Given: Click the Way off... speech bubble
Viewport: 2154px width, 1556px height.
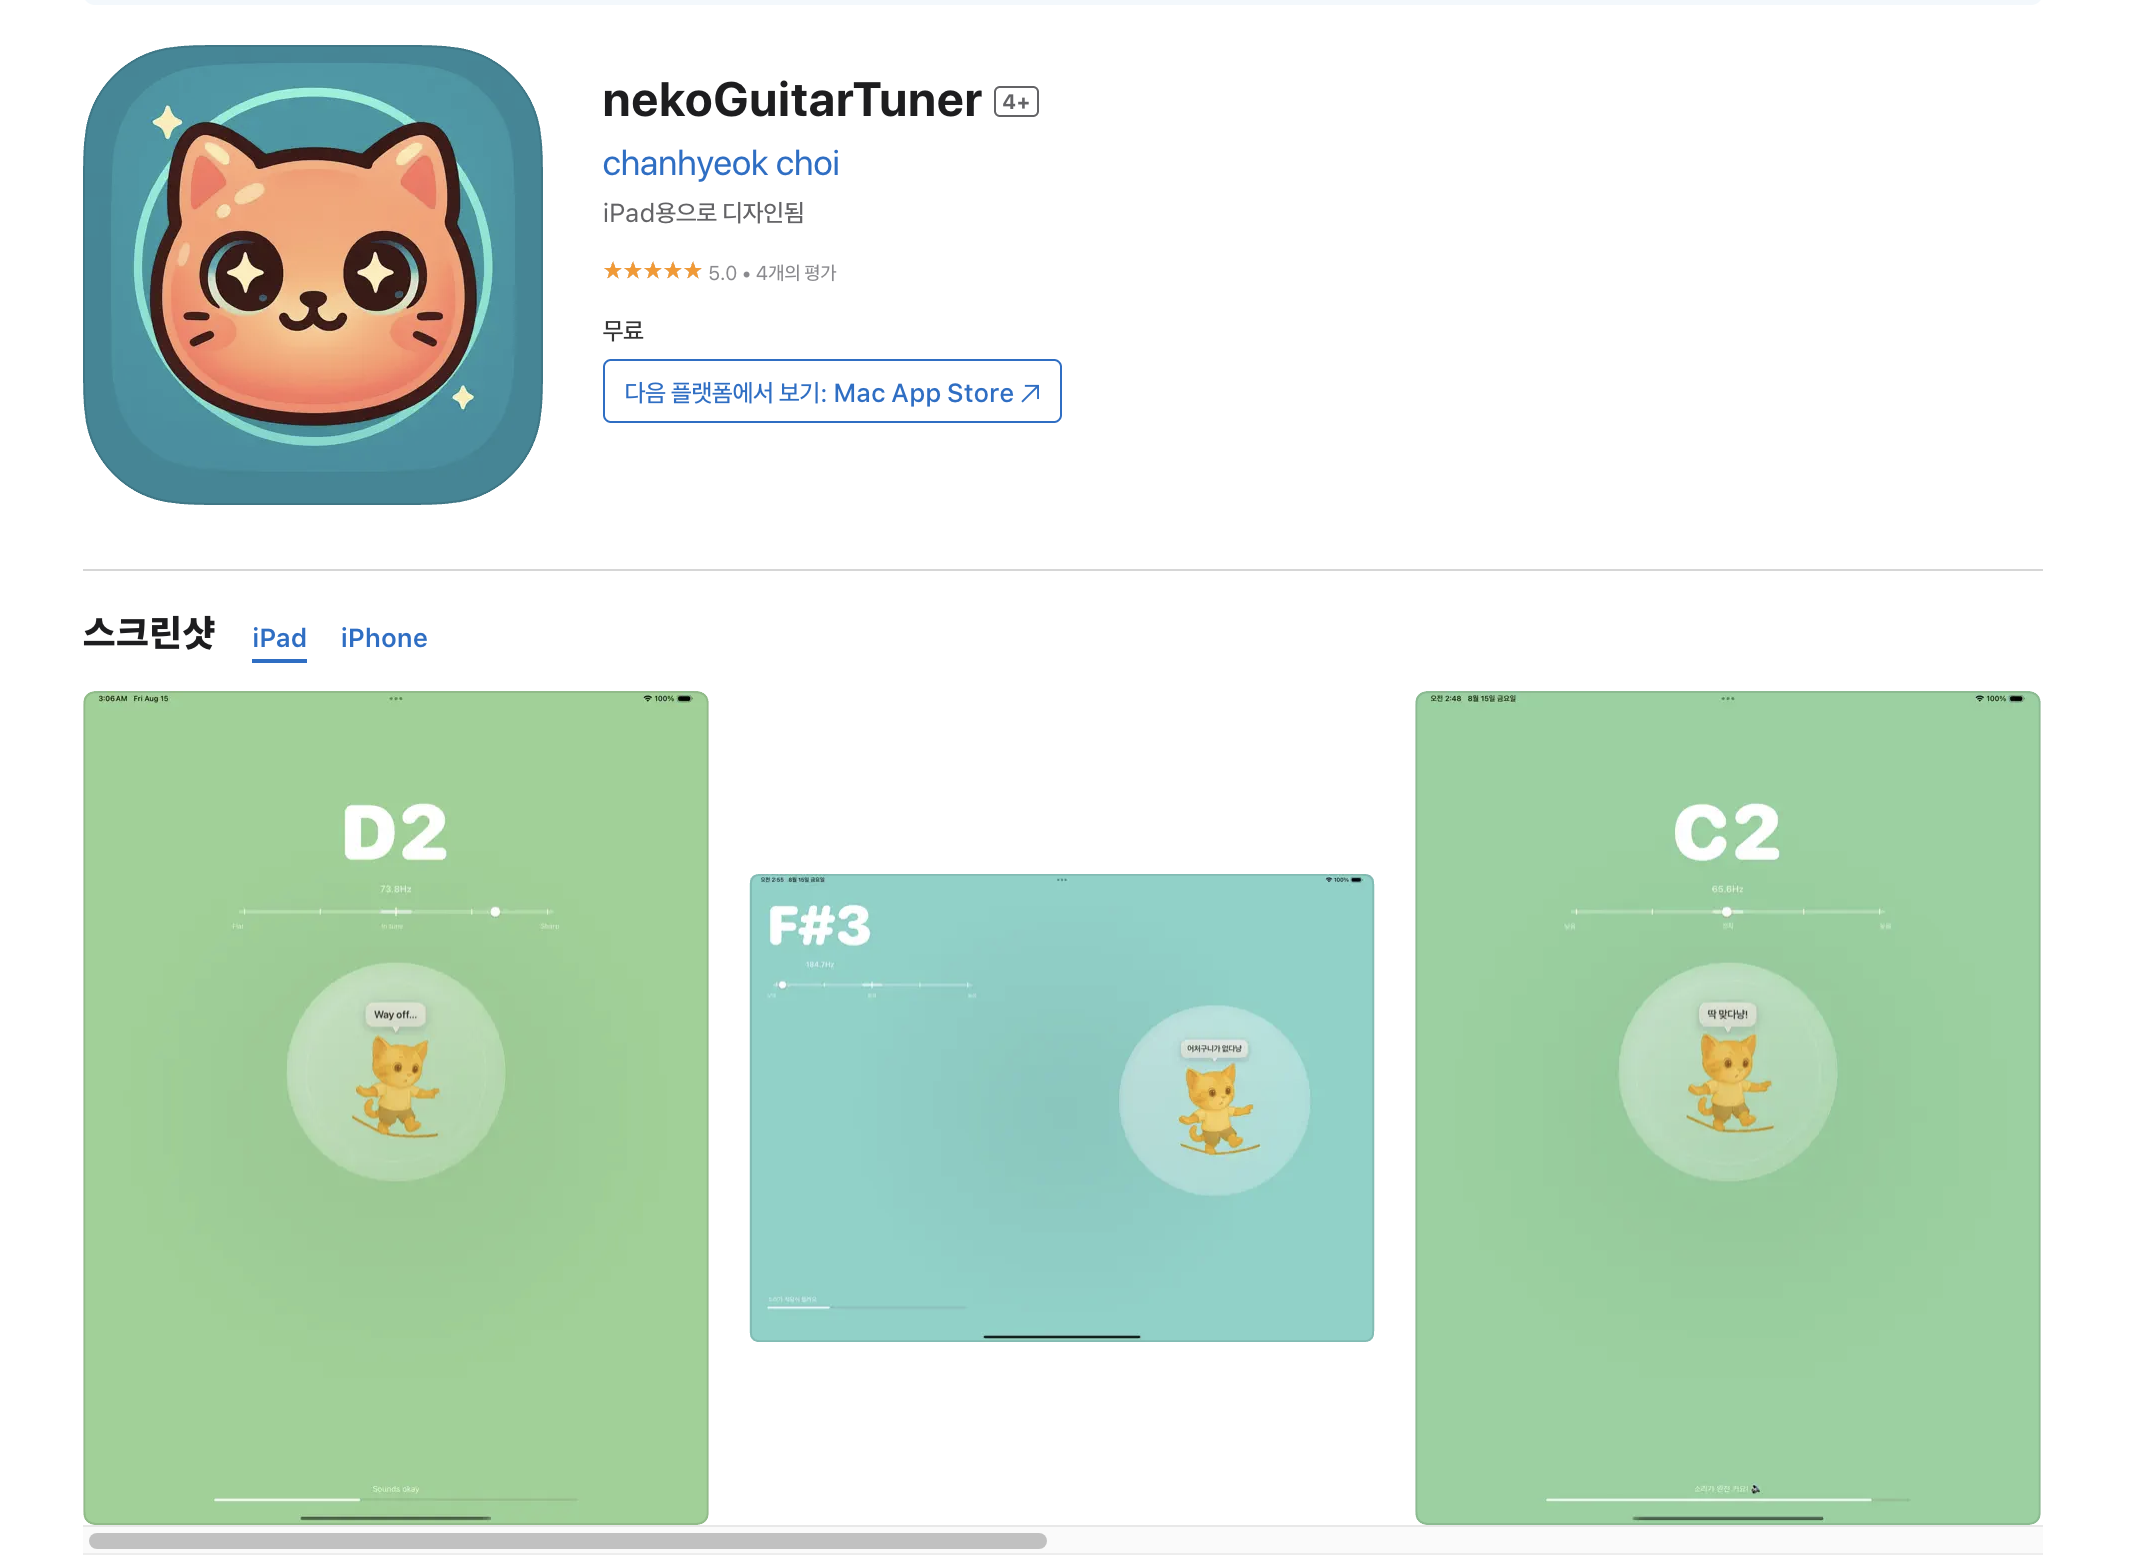Looking at the screenshot, I should (396, 1015).
